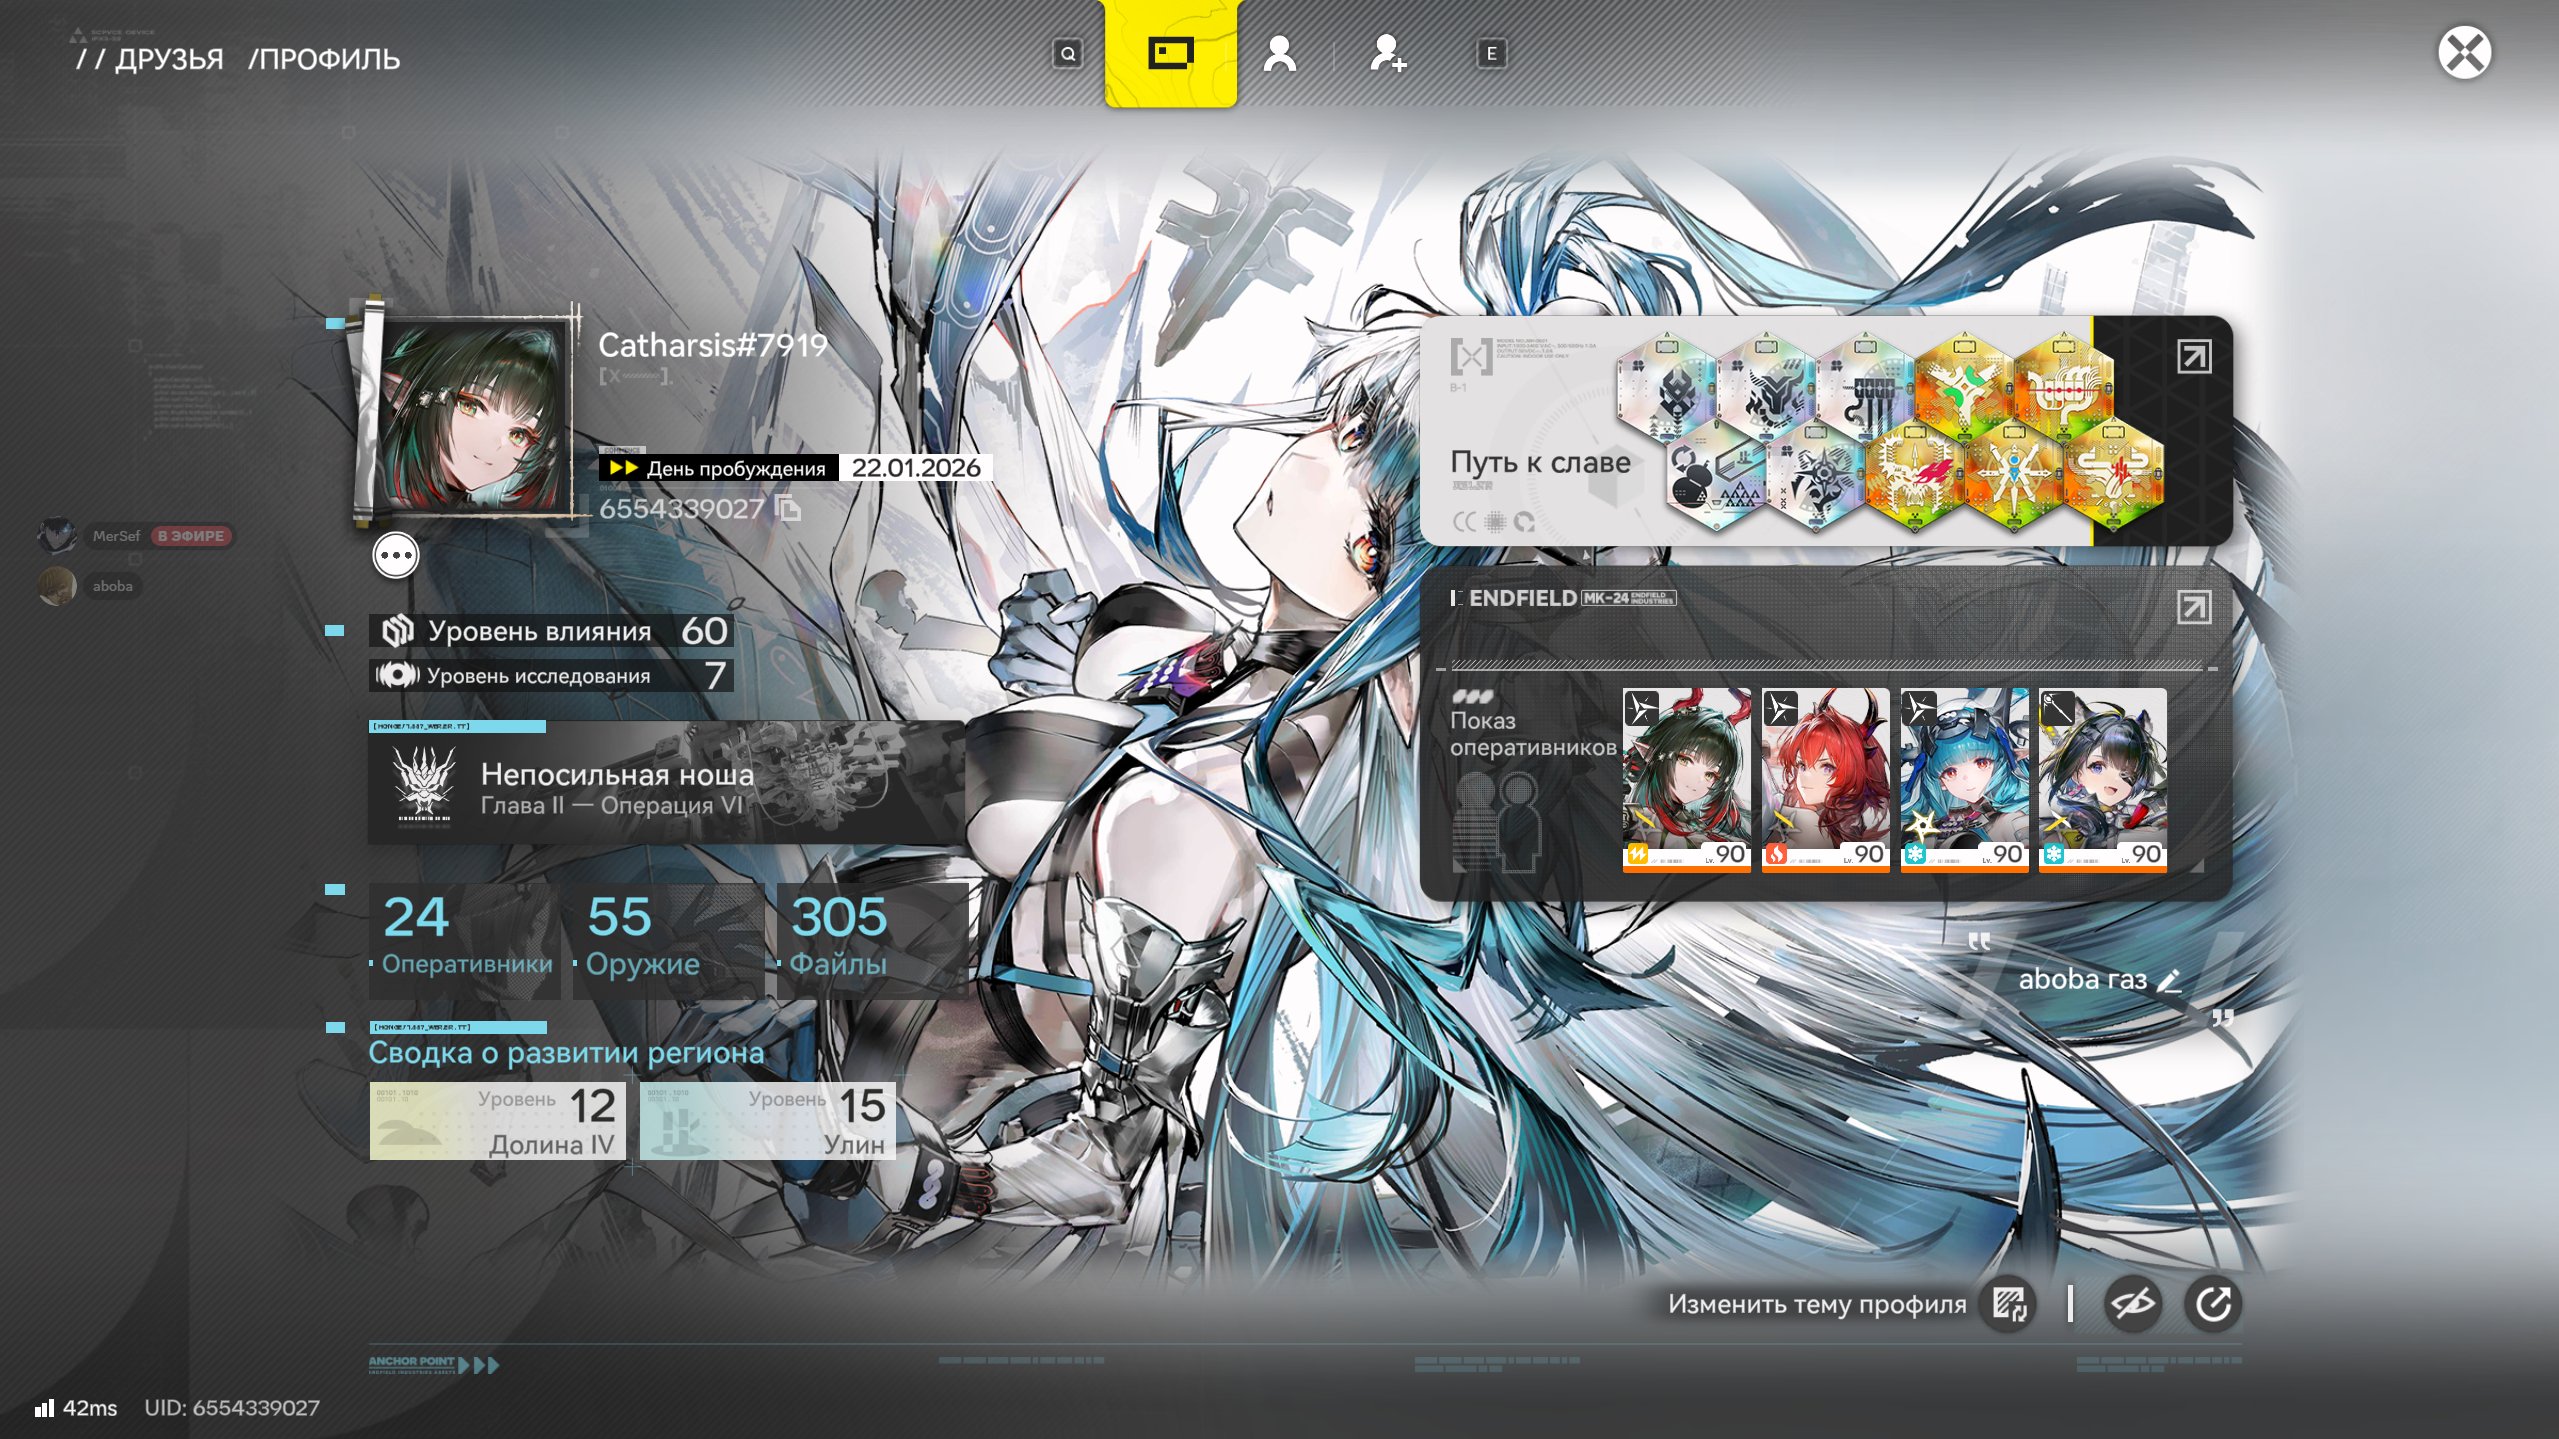
Task: Click the 42ms network ping indicator
Action: (76, 1408)
